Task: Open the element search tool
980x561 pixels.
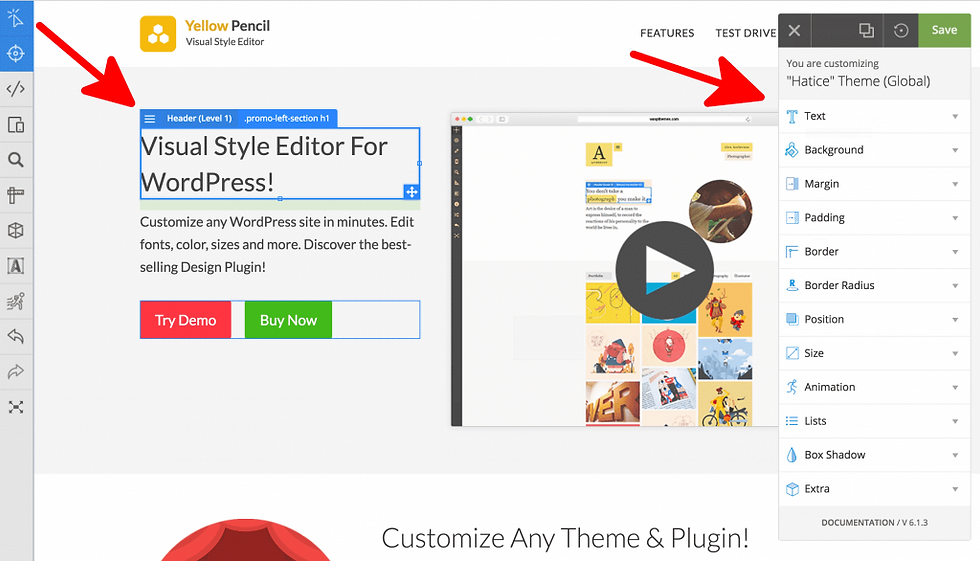Action: coord(16,160)
